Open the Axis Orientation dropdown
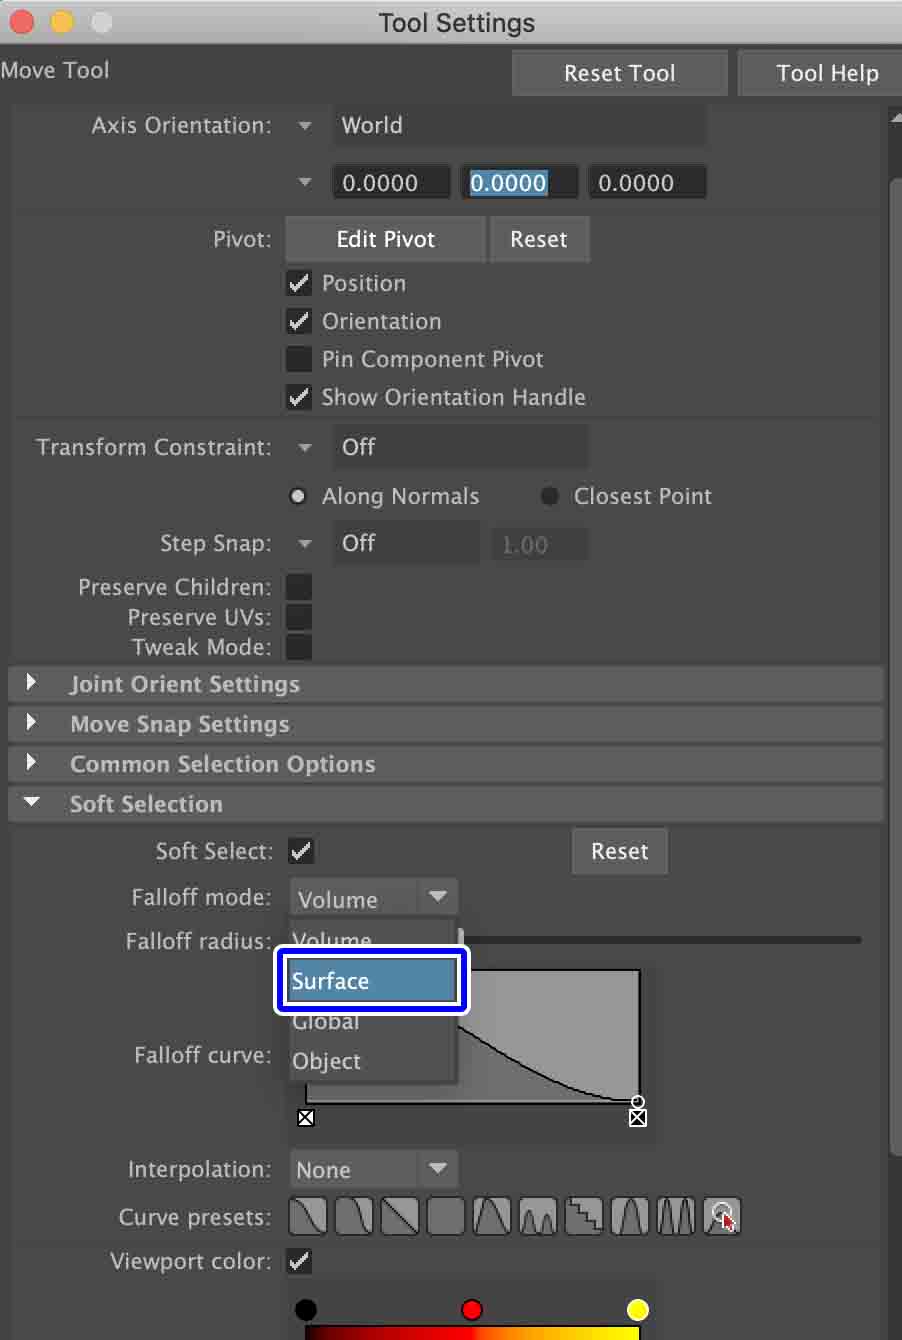902x1340 pixels. click(305, 125)
